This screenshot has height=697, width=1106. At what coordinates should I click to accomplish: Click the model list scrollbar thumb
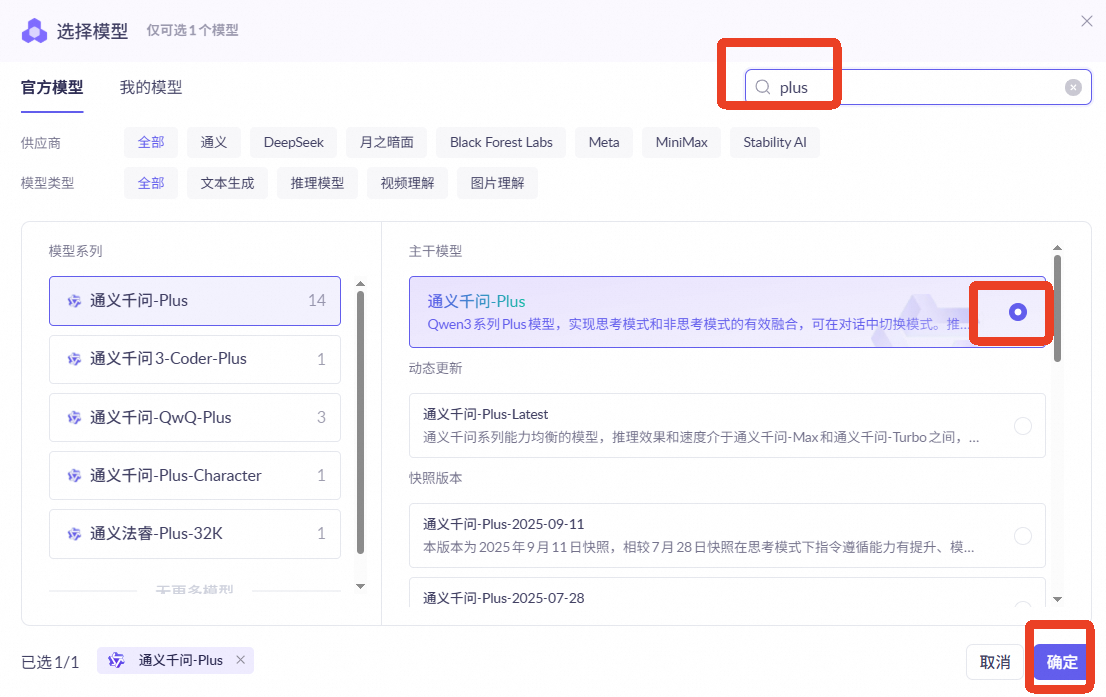tap(1057, 309)
